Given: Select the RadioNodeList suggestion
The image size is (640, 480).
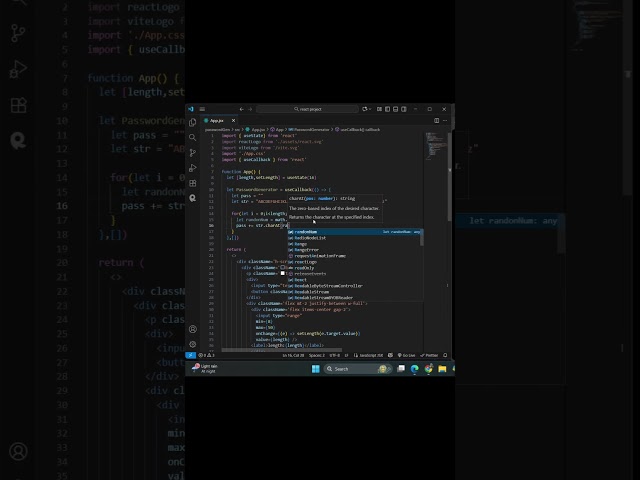Looking at the screenshot, I should 355,238.
